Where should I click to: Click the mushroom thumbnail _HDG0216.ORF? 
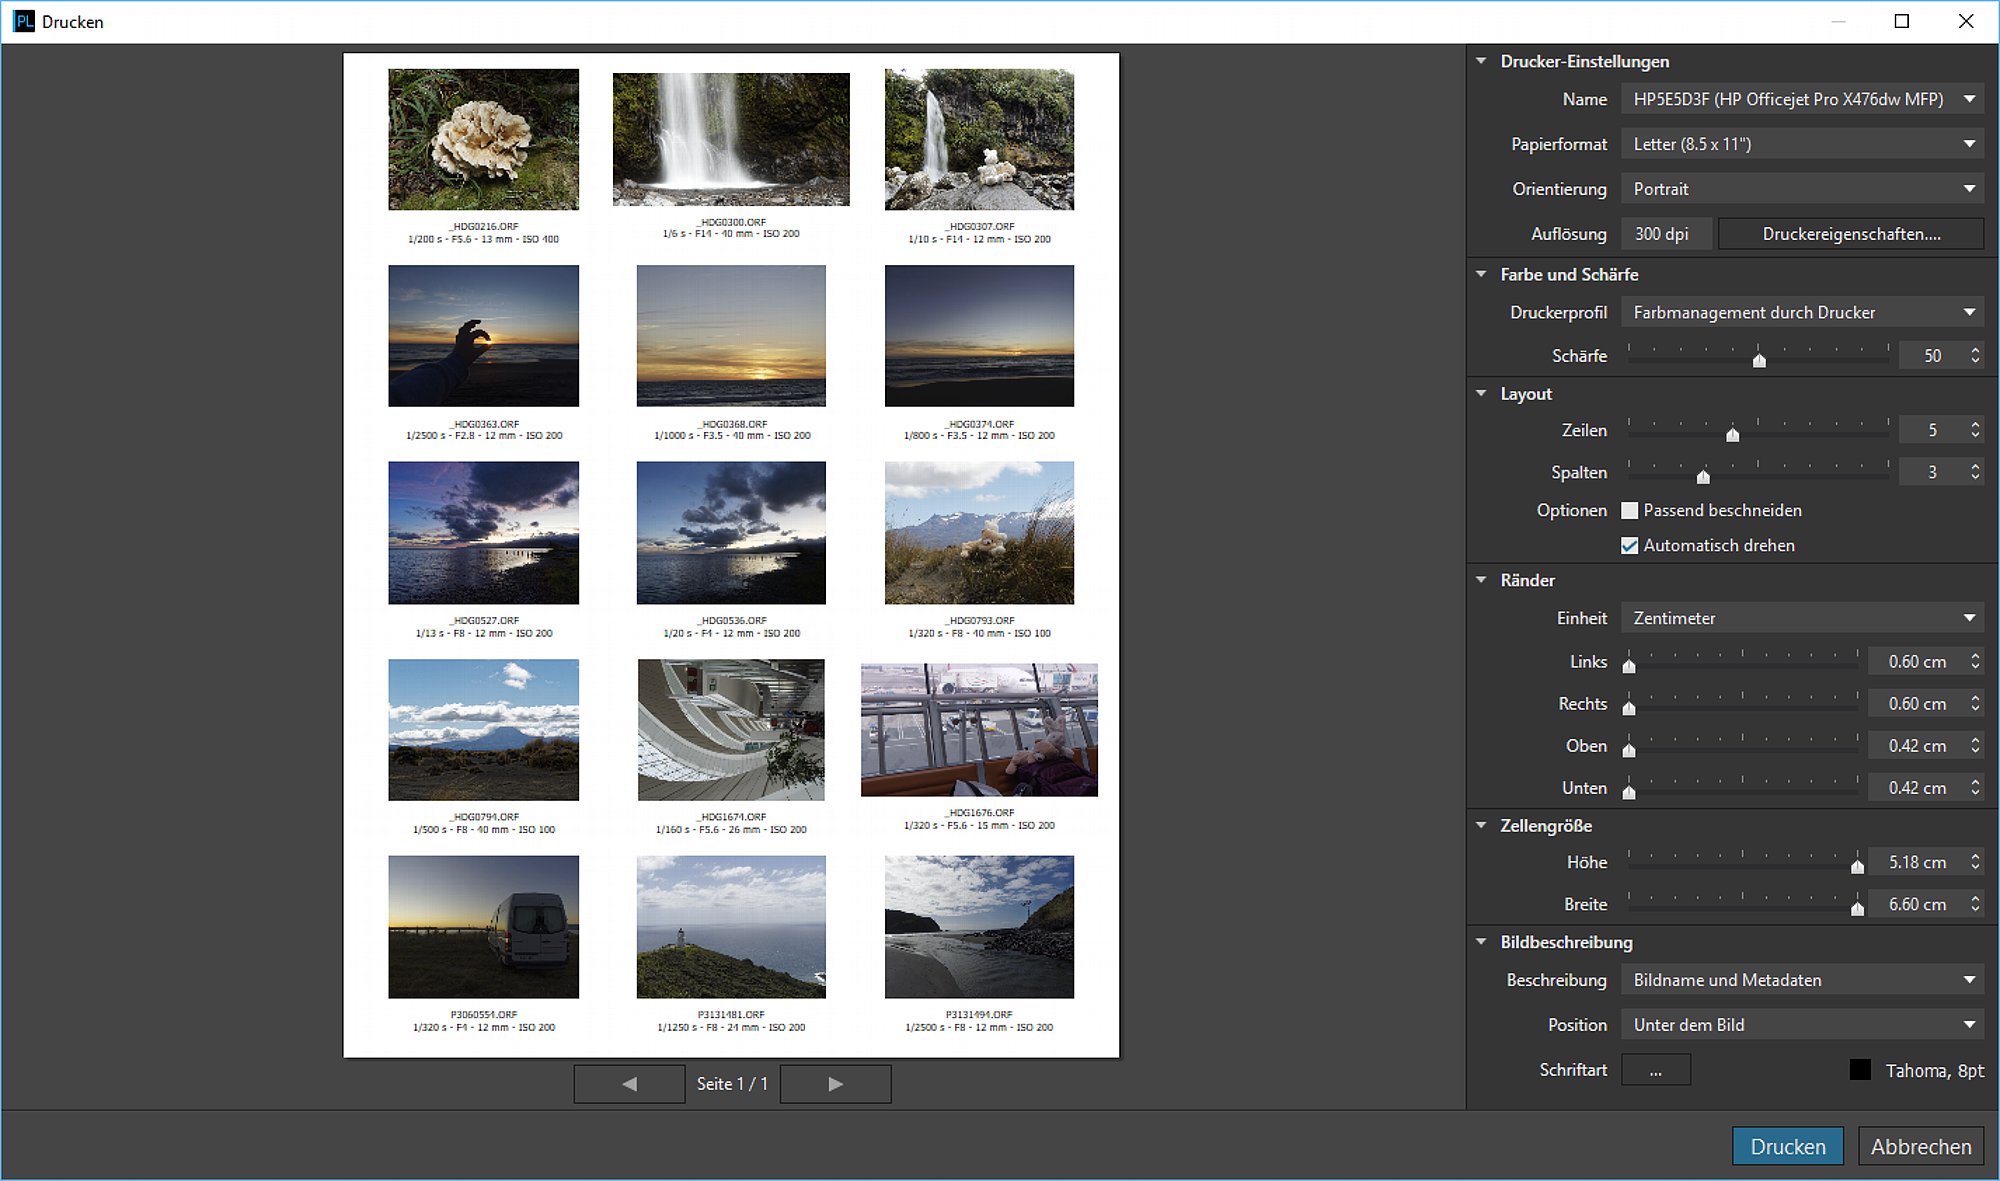tap(484, 139)
